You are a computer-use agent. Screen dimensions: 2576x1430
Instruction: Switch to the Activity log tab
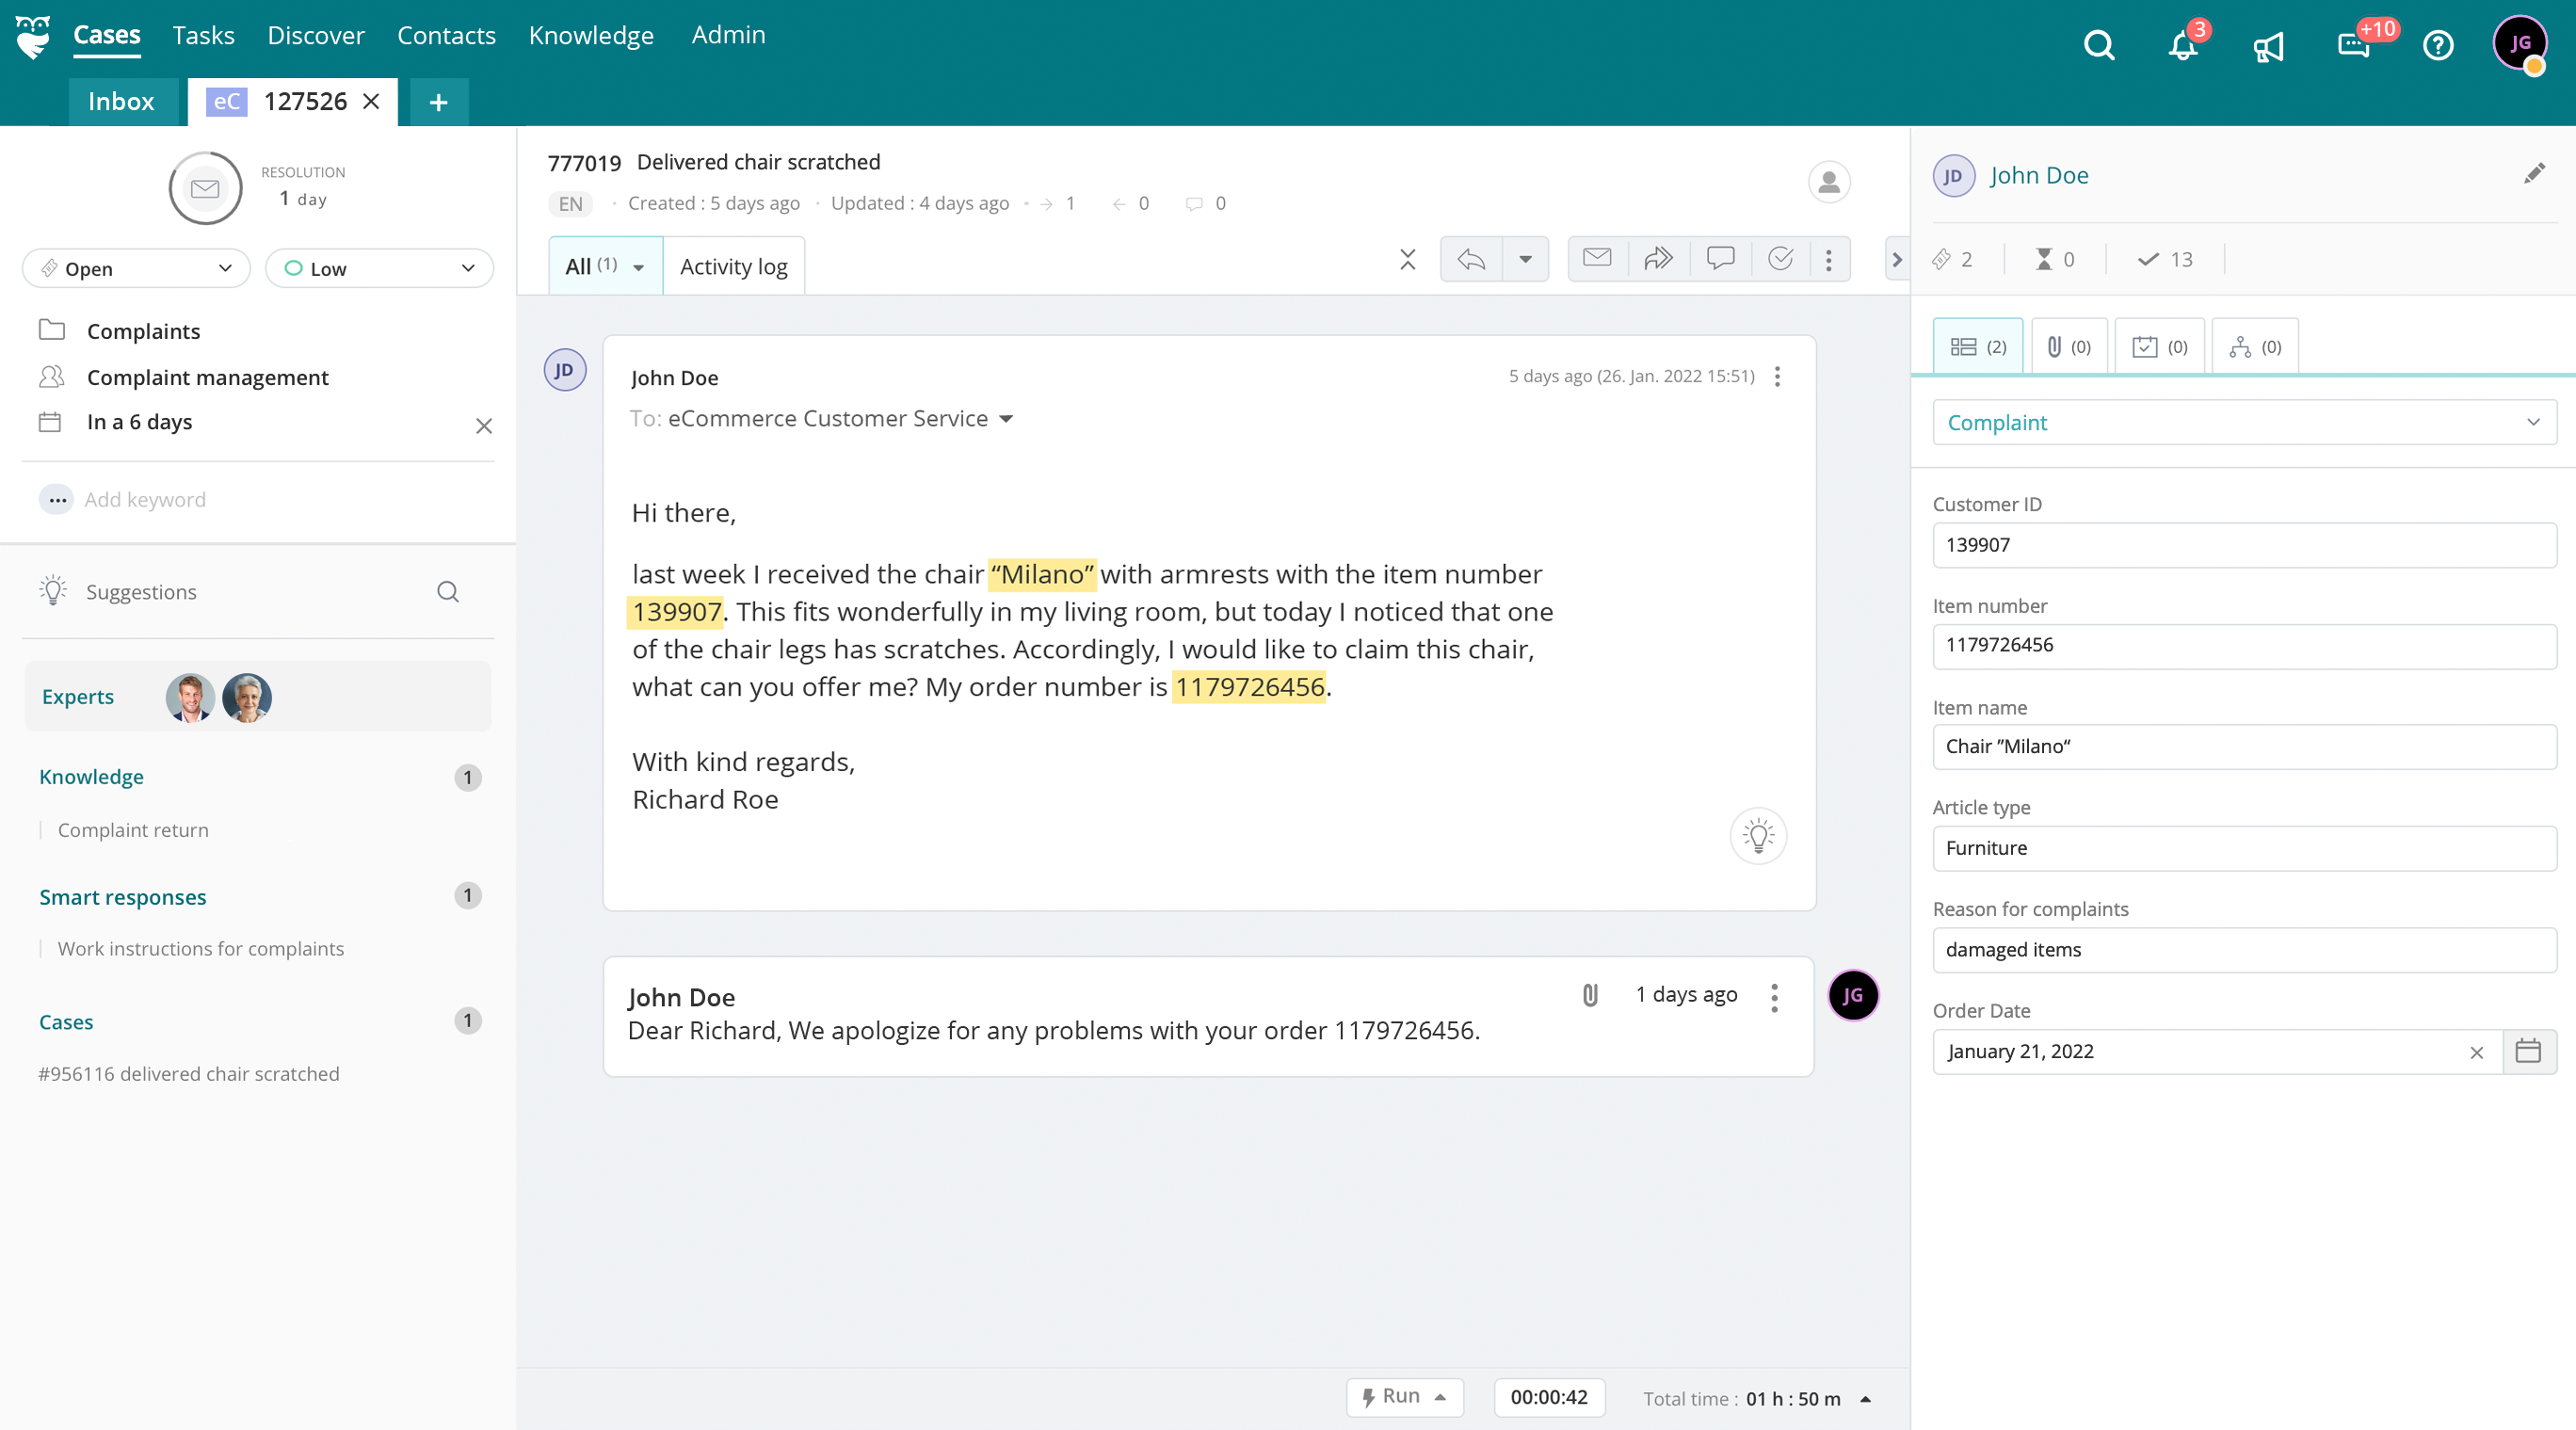(x=733, y=267)
